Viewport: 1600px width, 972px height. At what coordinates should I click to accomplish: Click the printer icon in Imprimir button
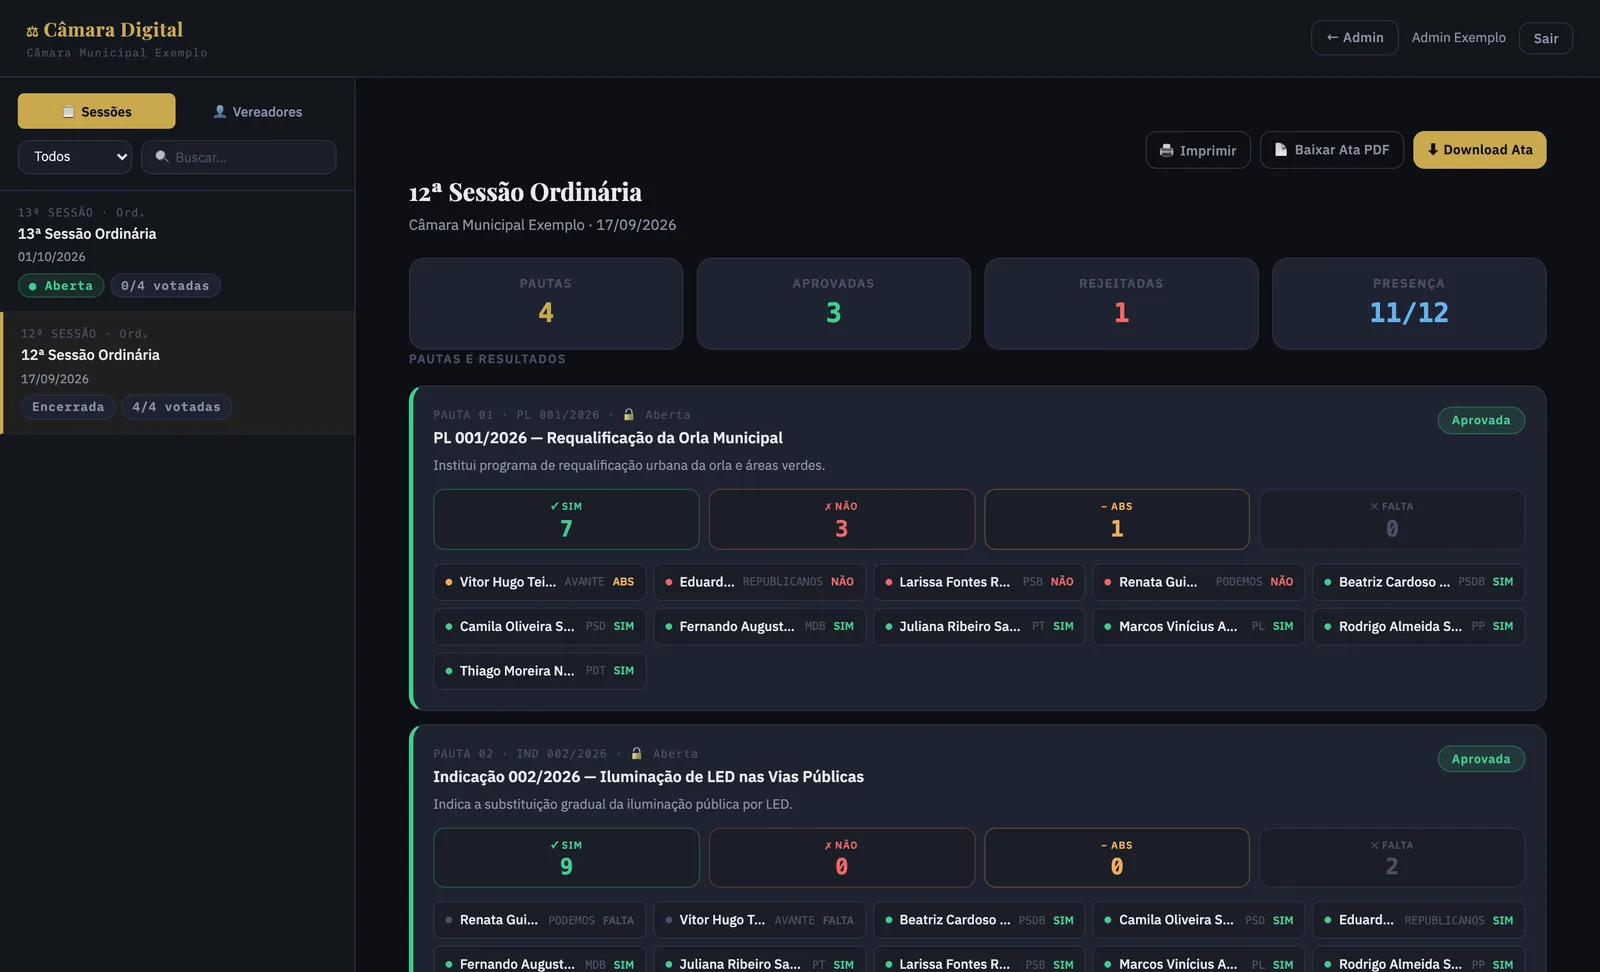pos(1166,150)
